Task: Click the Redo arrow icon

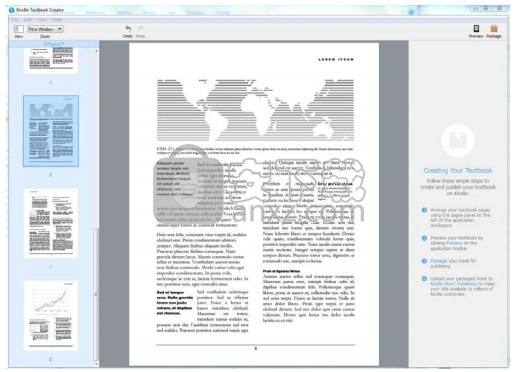Action: (140, 29)
